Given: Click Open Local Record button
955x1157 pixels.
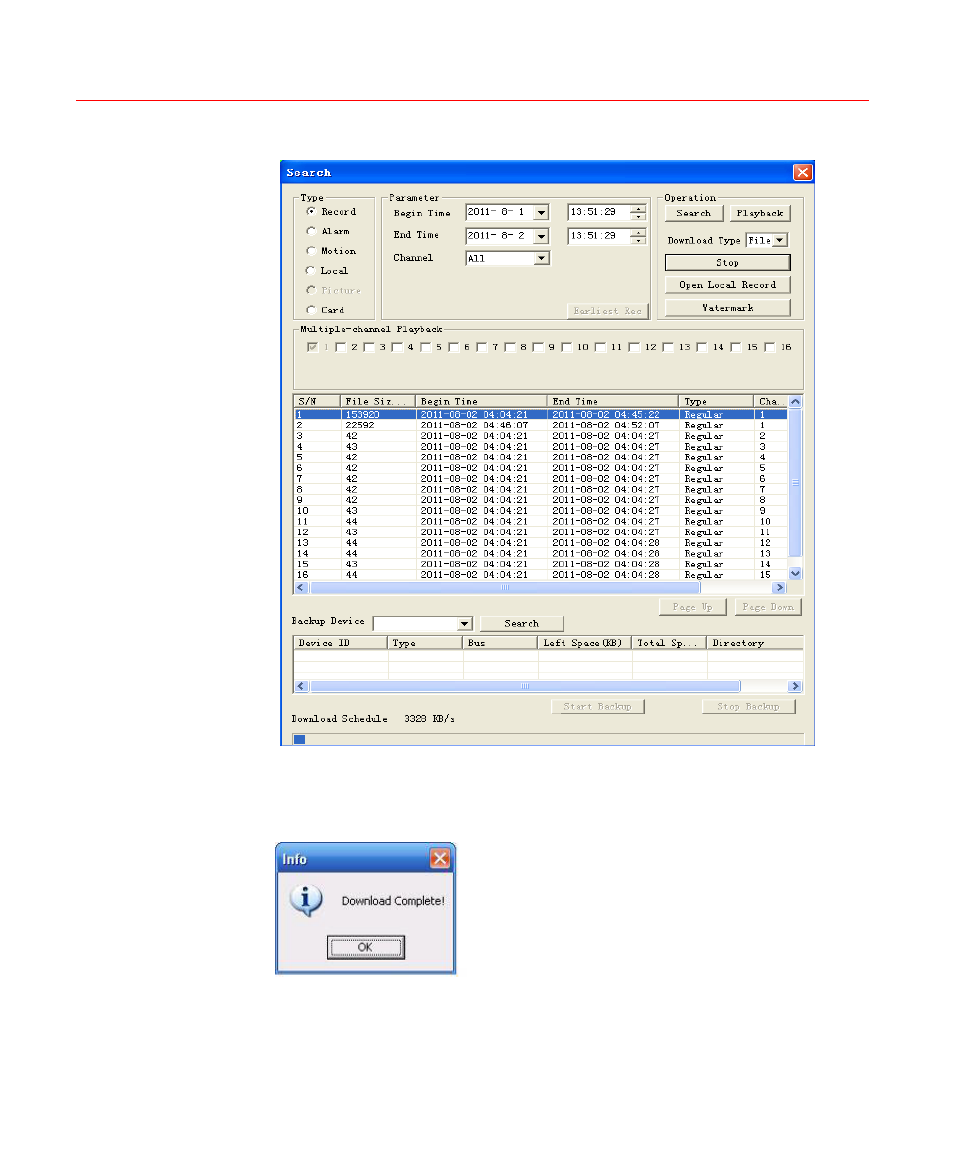Looking at the screenshot, I should tap(728, 285).
